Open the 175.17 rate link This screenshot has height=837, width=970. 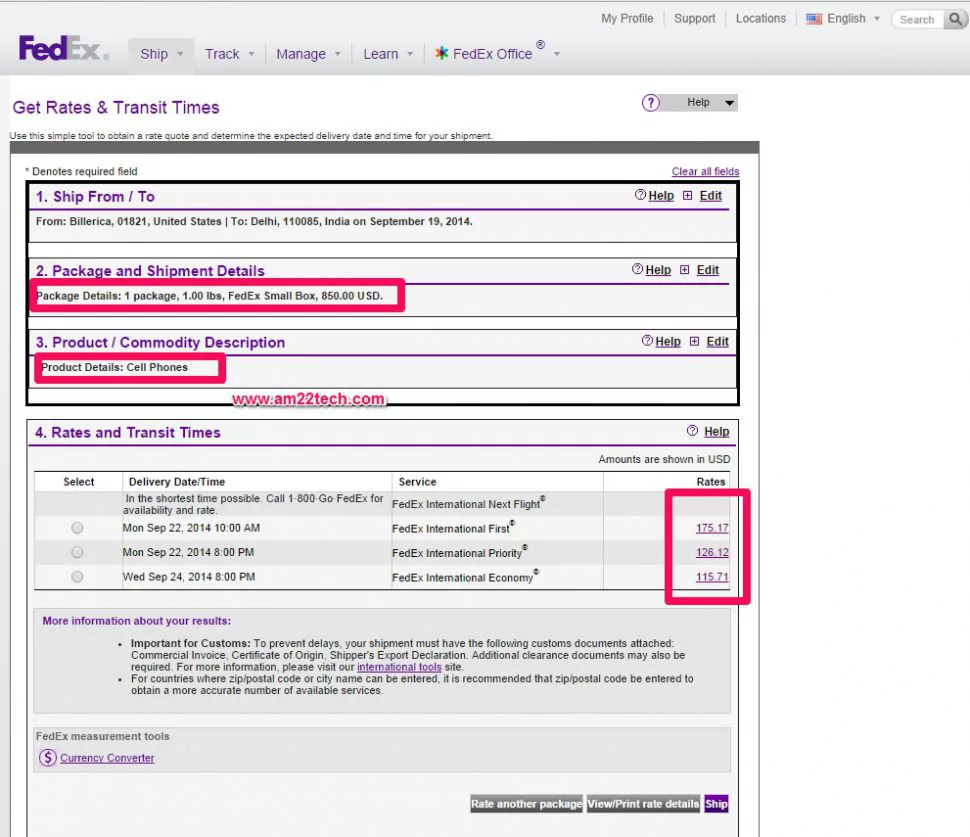point(712,528)
